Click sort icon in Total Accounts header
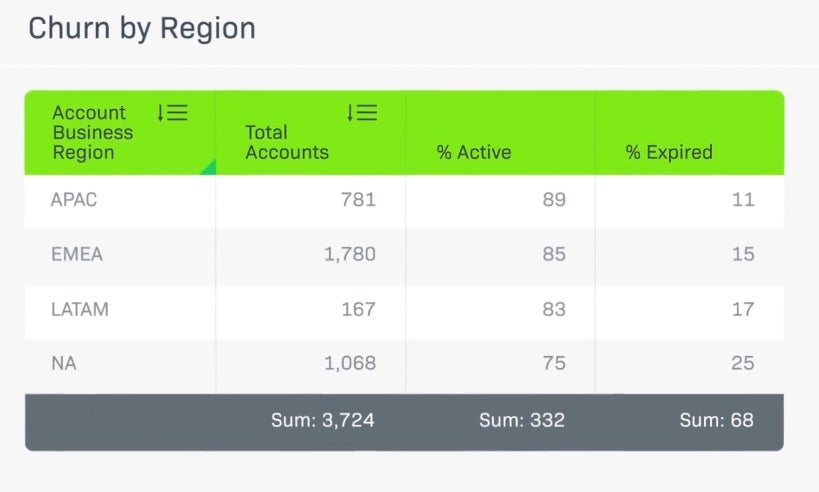The width and height of the screenshot is (819, 492). (362, 113)
